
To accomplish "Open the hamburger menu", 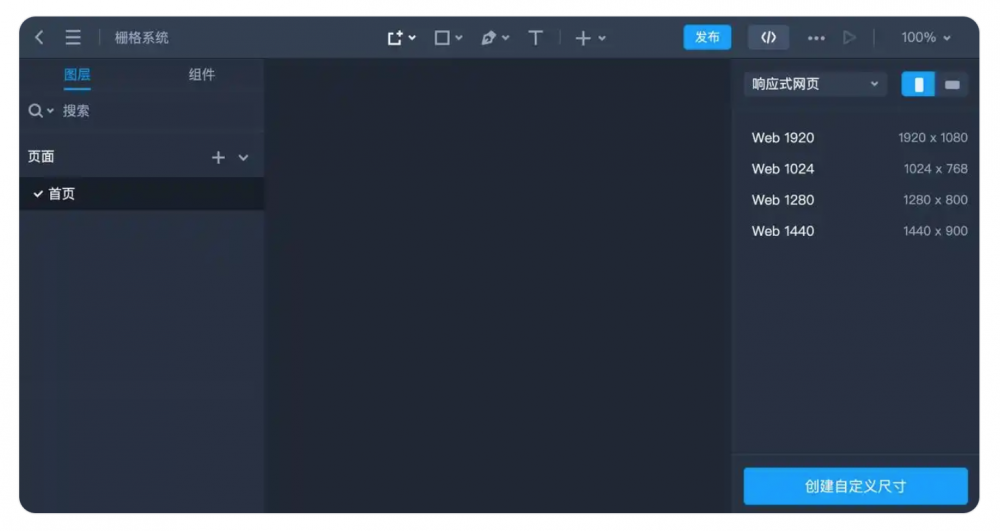I will pos(73,38).
